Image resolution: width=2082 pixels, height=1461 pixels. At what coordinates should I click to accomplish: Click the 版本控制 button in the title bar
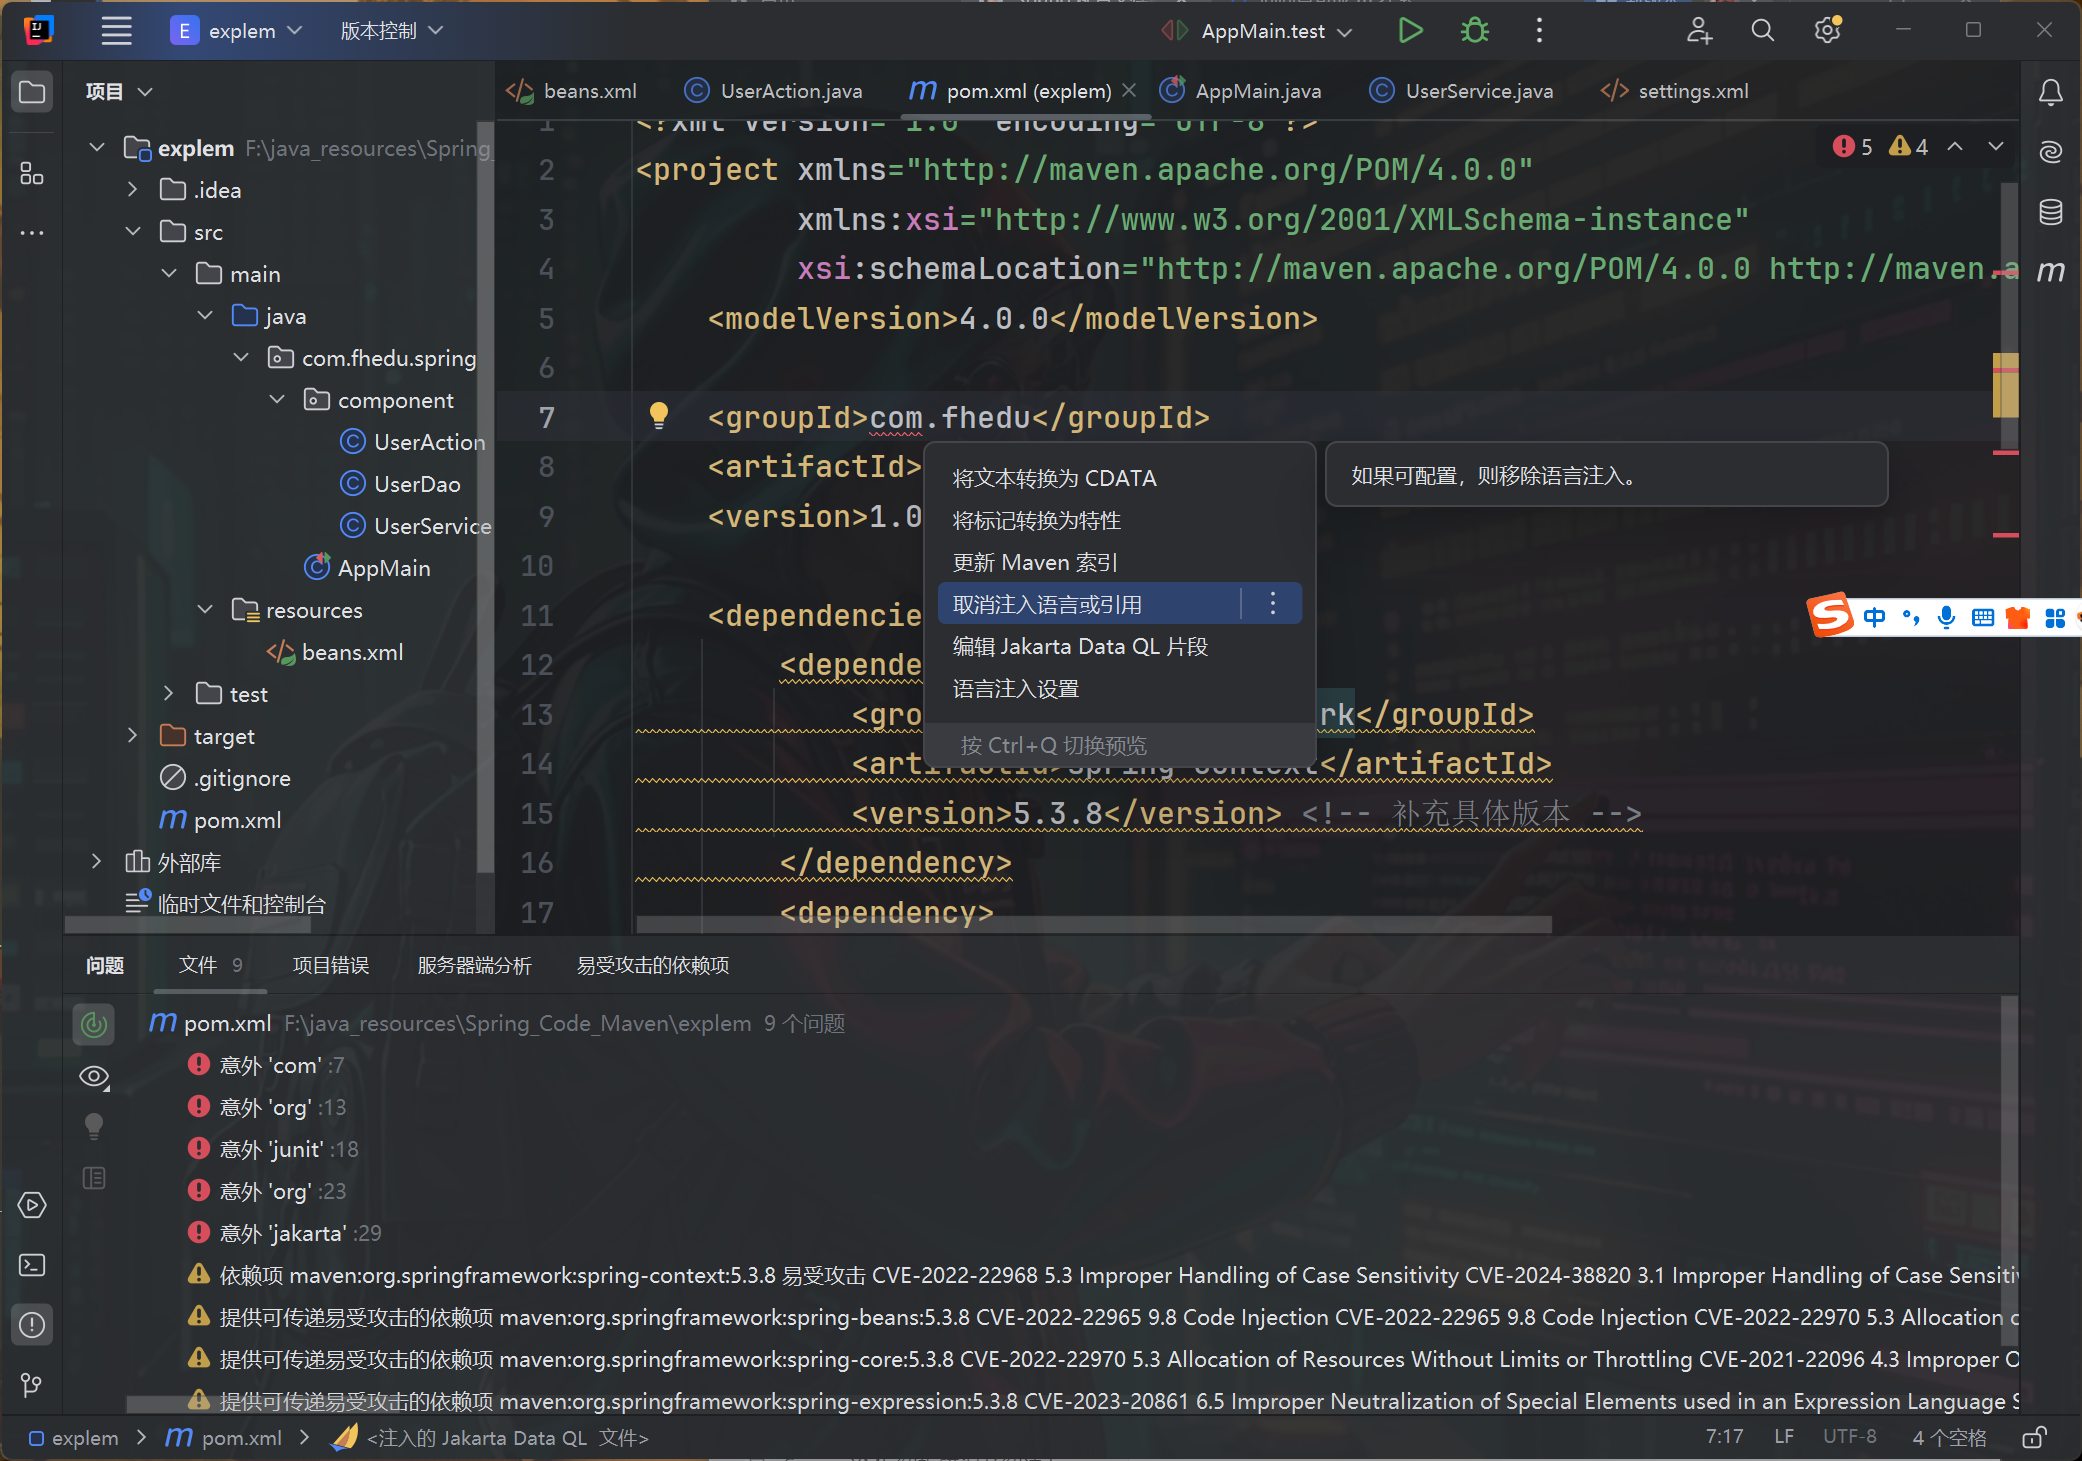390,31
